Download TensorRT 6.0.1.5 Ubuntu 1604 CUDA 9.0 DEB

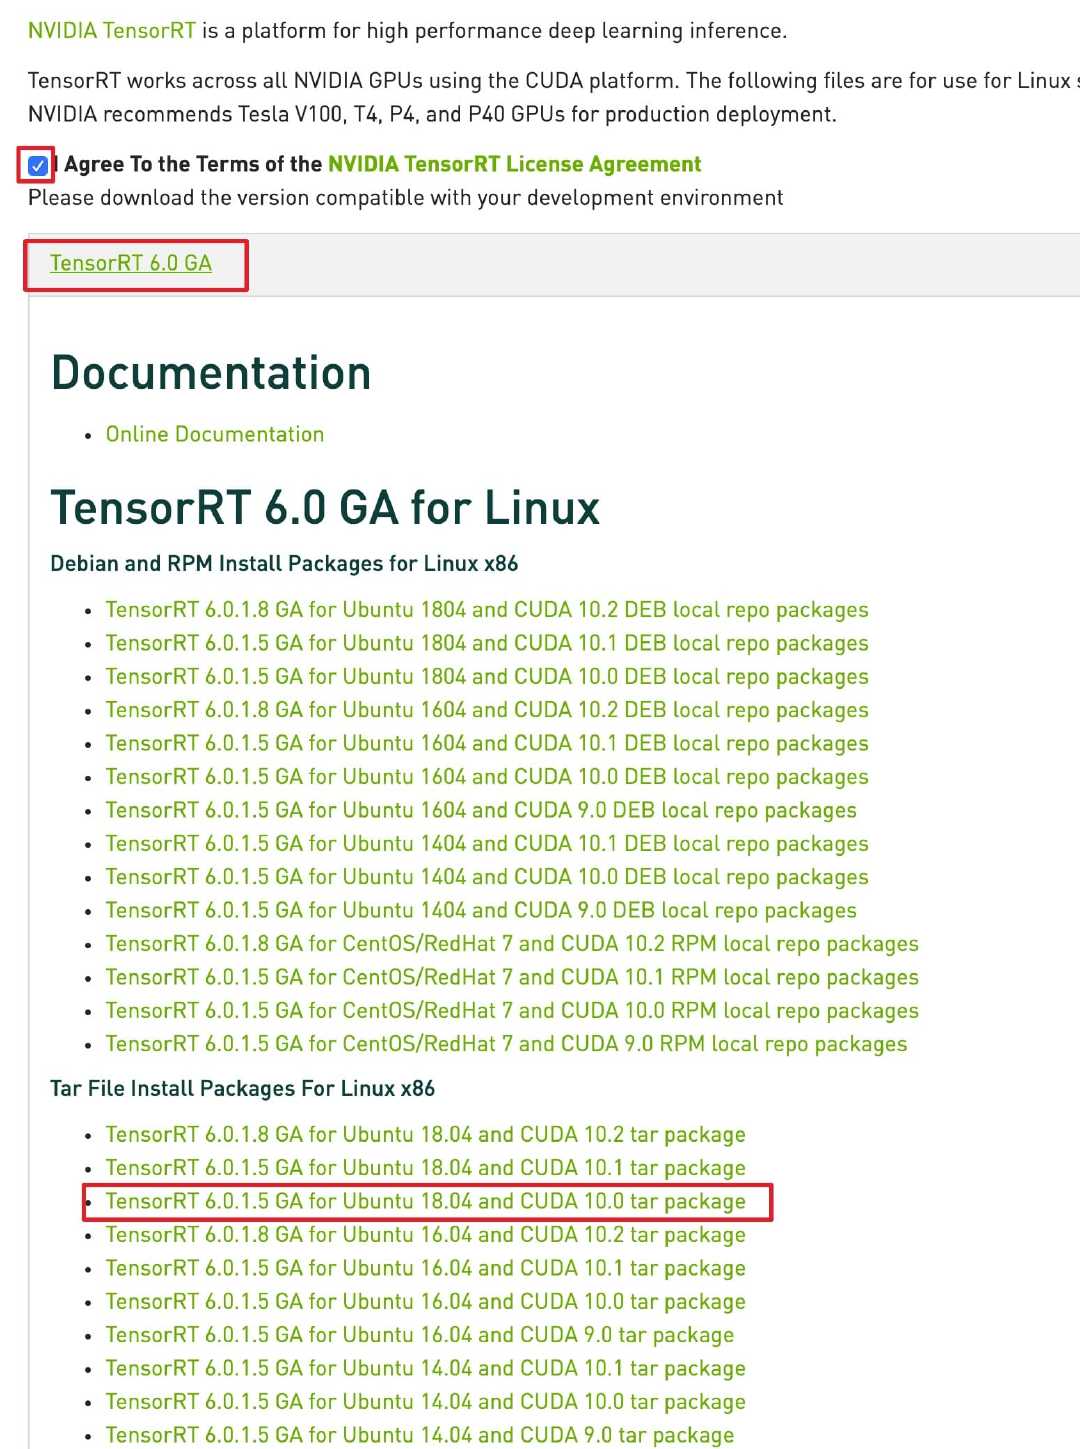481,810
